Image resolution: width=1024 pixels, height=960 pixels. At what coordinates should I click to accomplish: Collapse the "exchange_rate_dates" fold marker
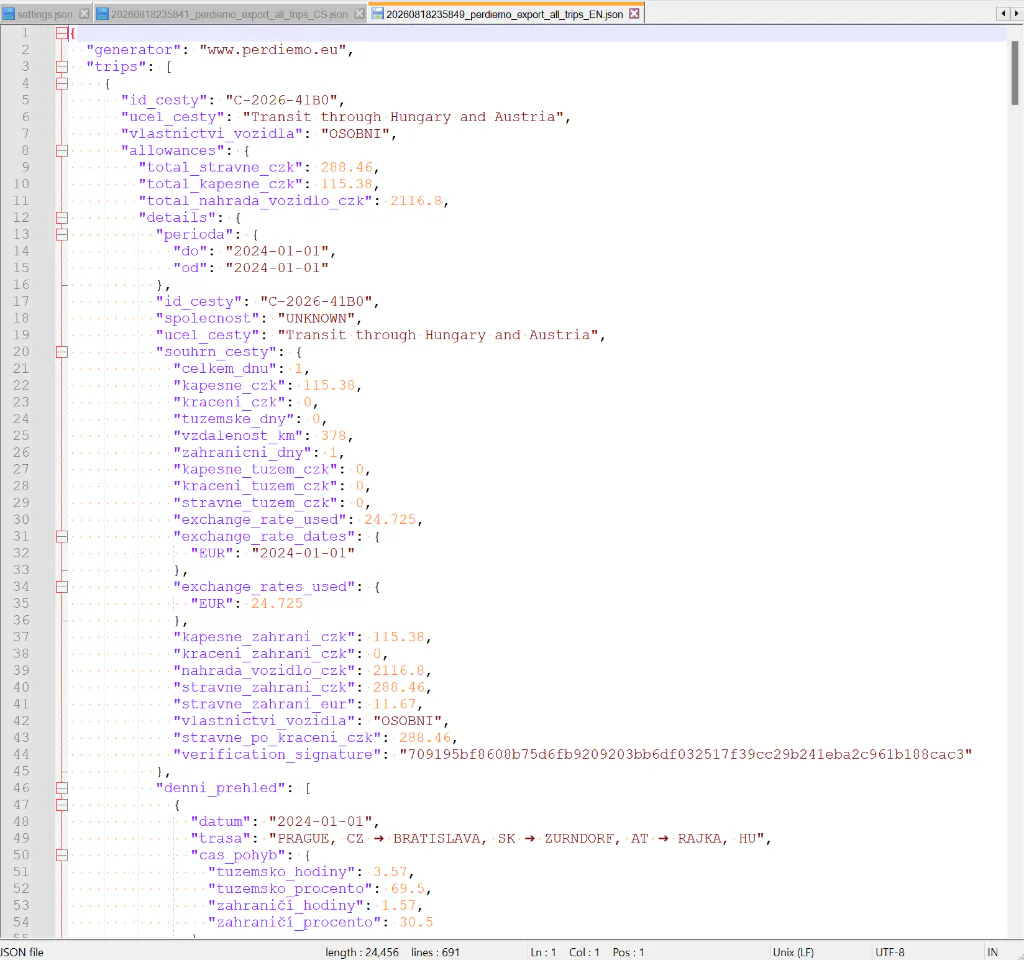[61, 537]
